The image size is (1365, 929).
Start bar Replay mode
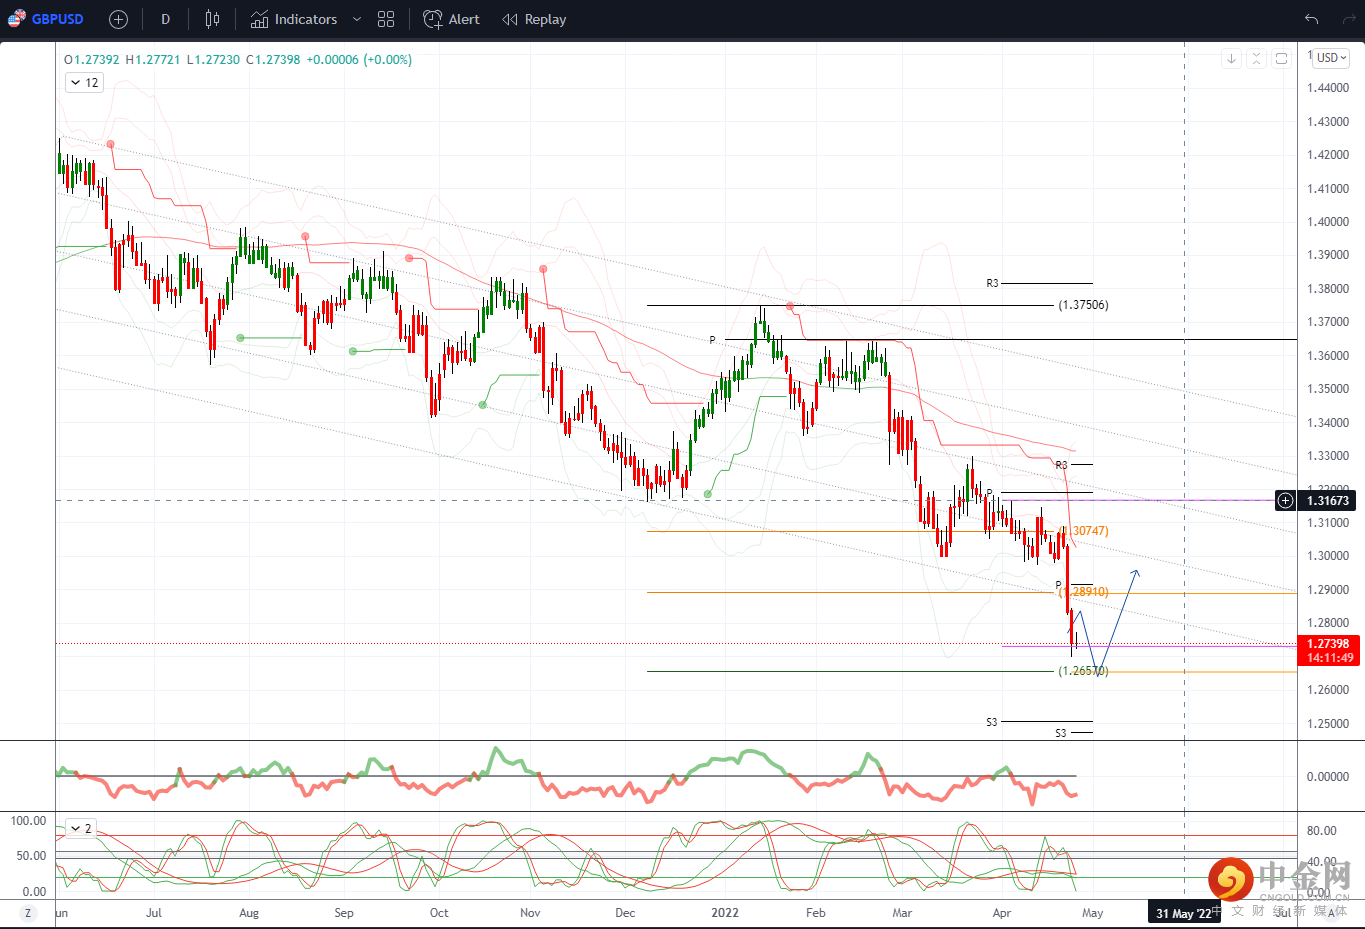[x=534, y=19]
